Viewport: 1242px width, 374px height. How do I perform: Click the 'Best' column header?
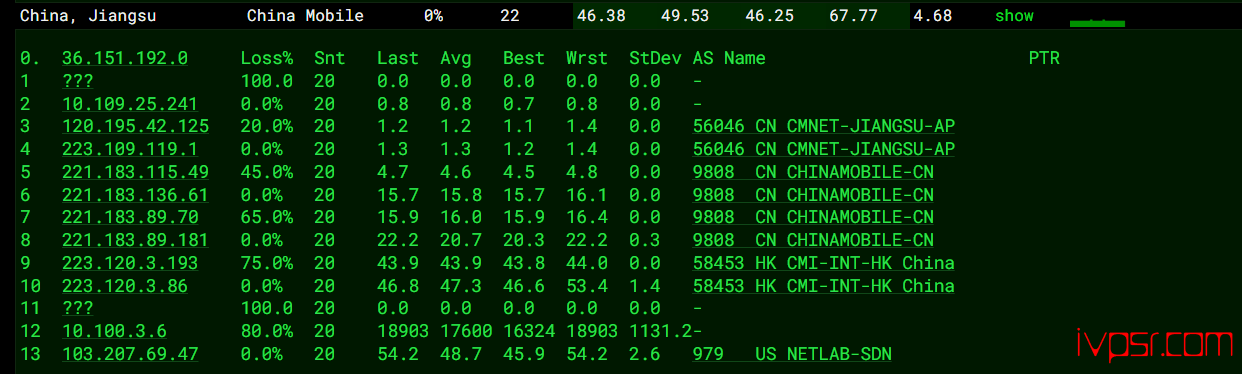pyautogui.click(x=523, y=58)
